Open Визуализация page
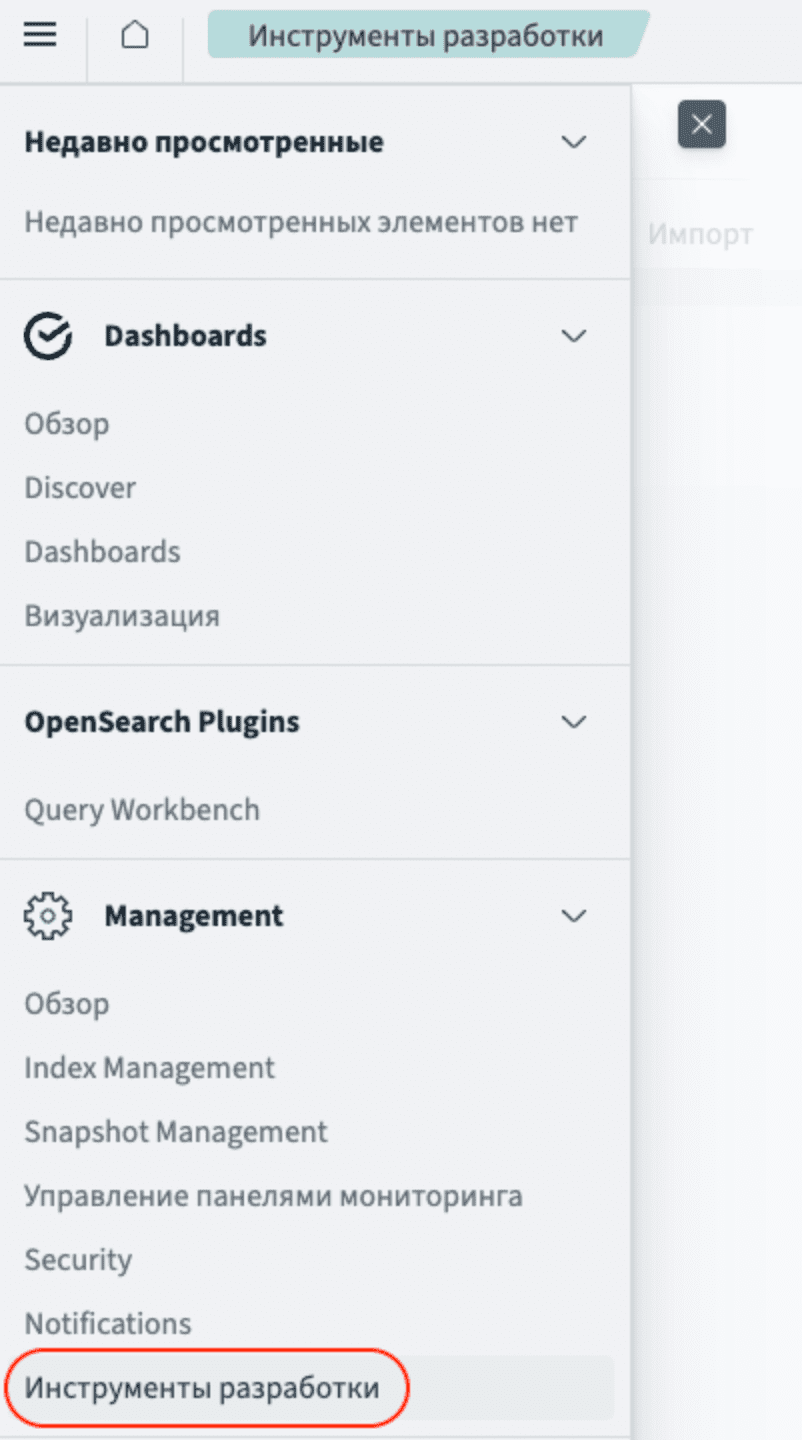The width and height of the screenshot is (802, 1440). point(121,616)
